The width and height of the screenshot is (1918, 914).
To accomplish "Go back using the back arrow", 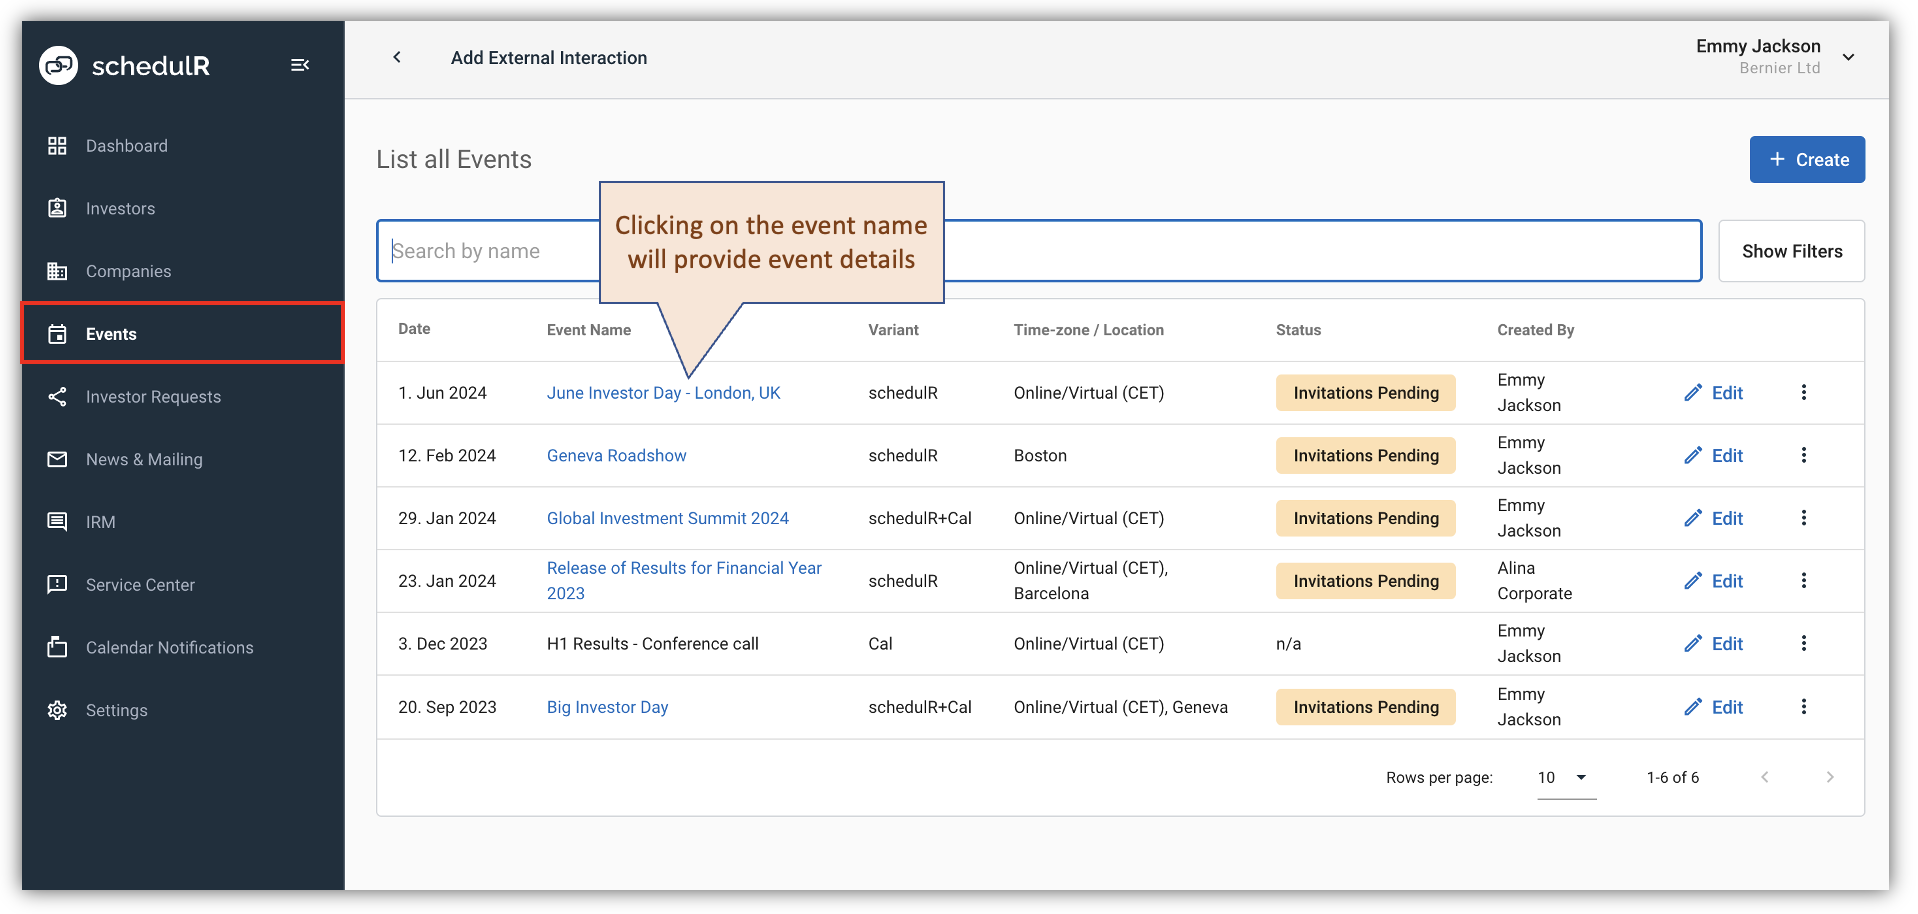I will coord(397,57).
